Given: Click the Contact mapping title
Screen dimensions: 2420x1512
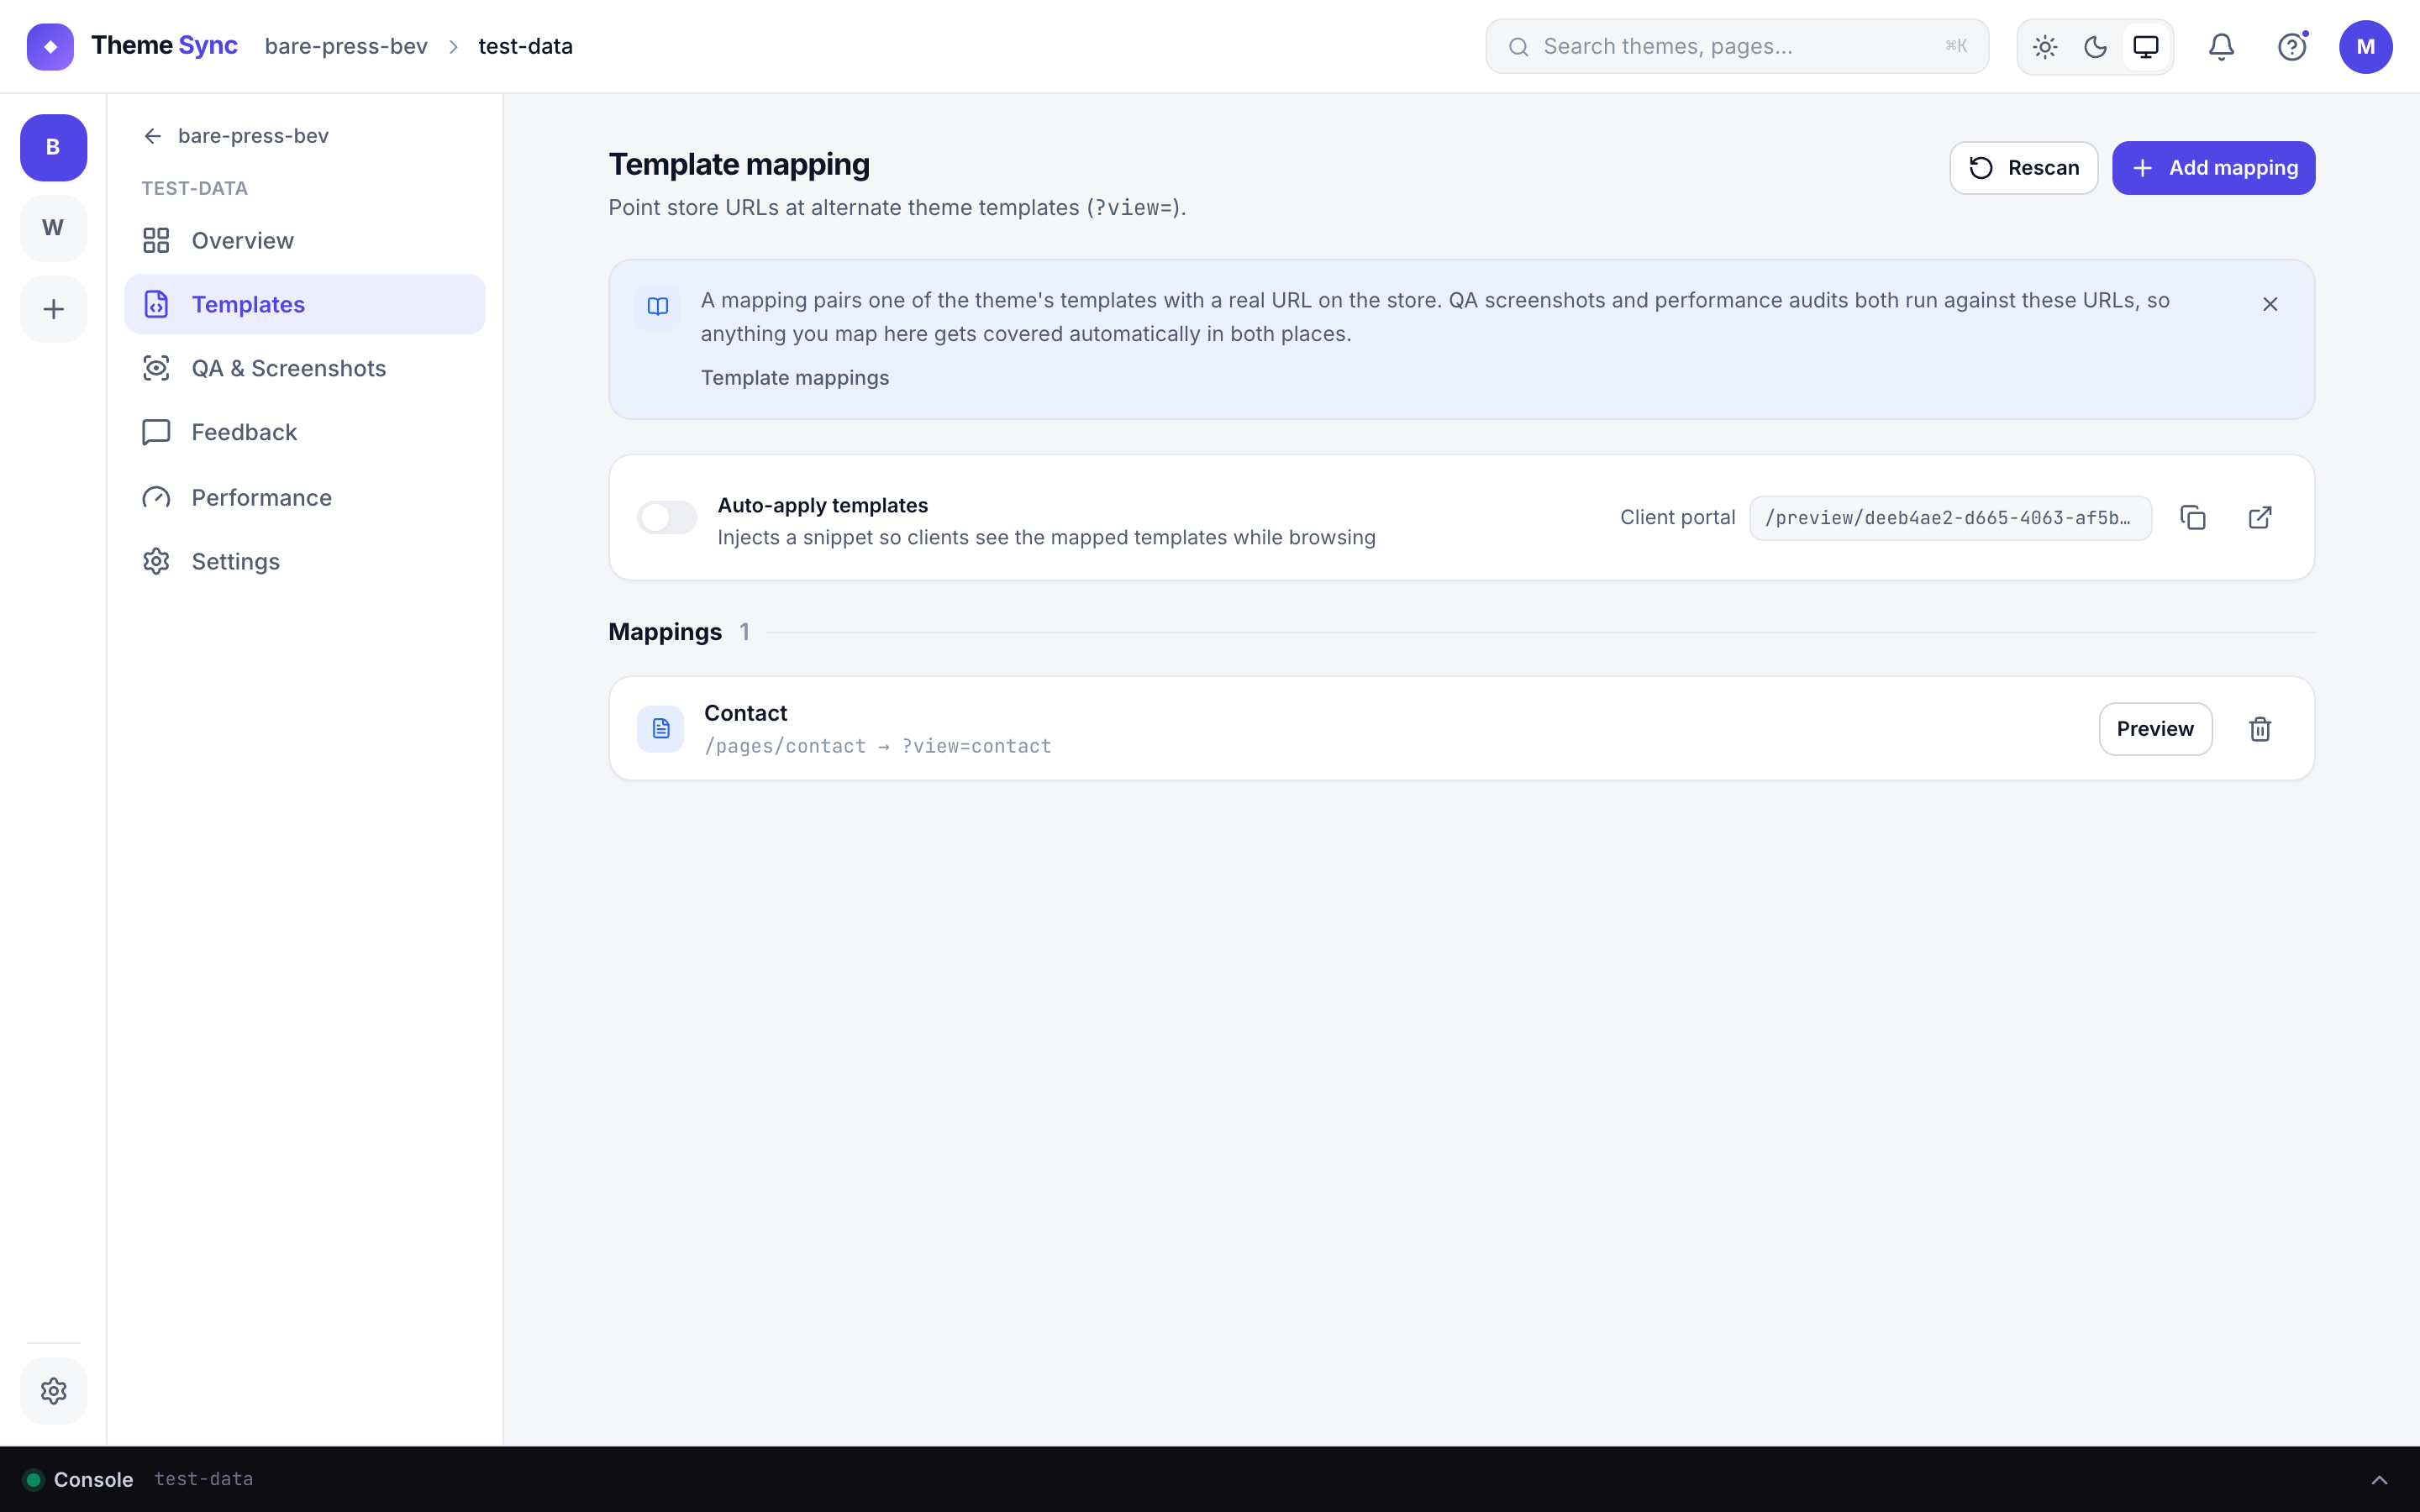Looking at the screenshot, I should (x=746, y=713).
